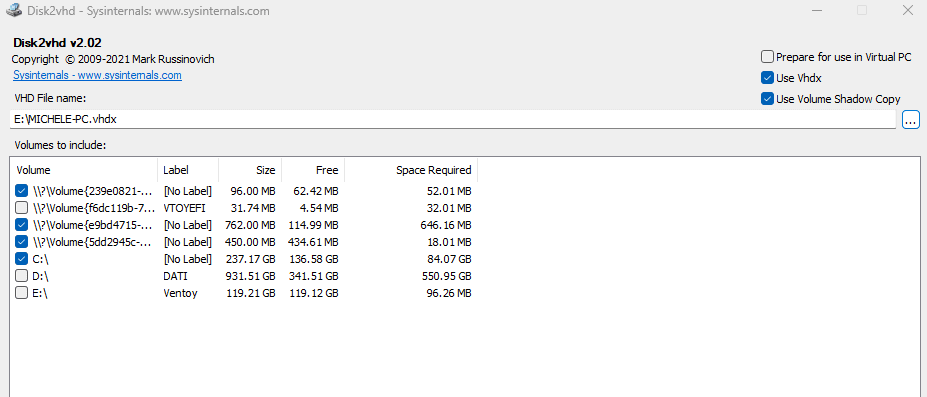927x397 pixels.
Task: Check the VTOYEFI volume checkbox
Action: tap(21, 207)
